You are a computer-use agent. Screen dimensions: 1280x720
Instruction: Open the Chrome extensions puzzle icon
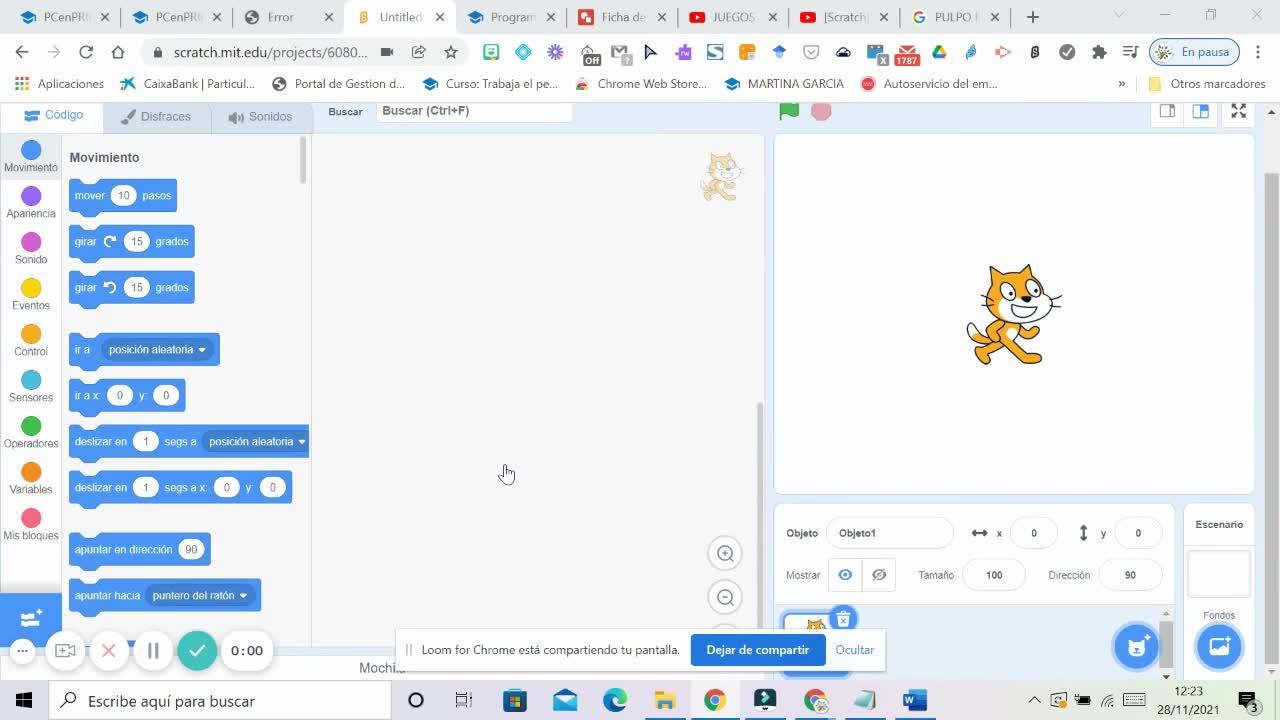pyautogui.click(x=1099, y=52)
